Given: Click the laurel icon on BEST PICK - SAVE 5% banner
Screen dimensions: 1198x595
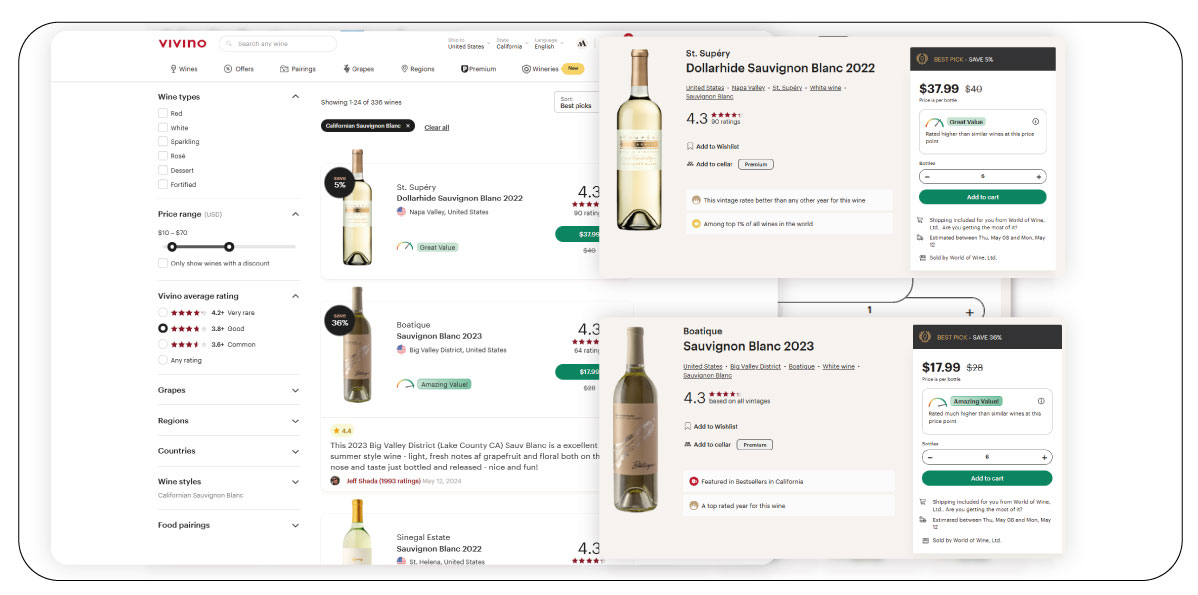Looking at the screenshot, I should 922,59.
